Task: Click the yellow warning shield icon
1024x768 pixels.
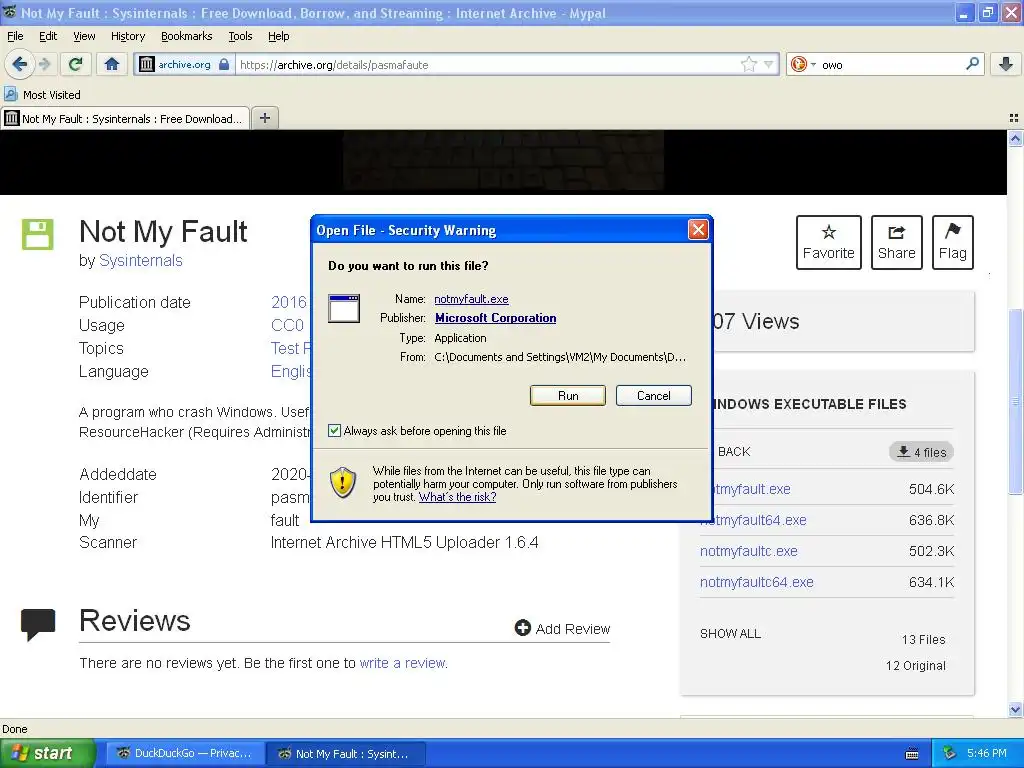Action: coord(343,482)
